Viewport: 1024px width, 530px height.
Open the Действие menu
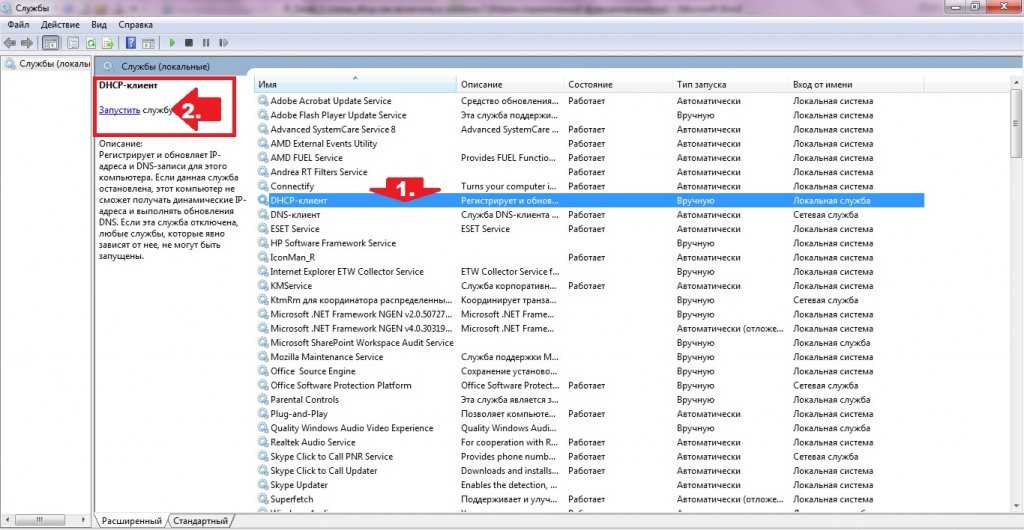[61, 23]
